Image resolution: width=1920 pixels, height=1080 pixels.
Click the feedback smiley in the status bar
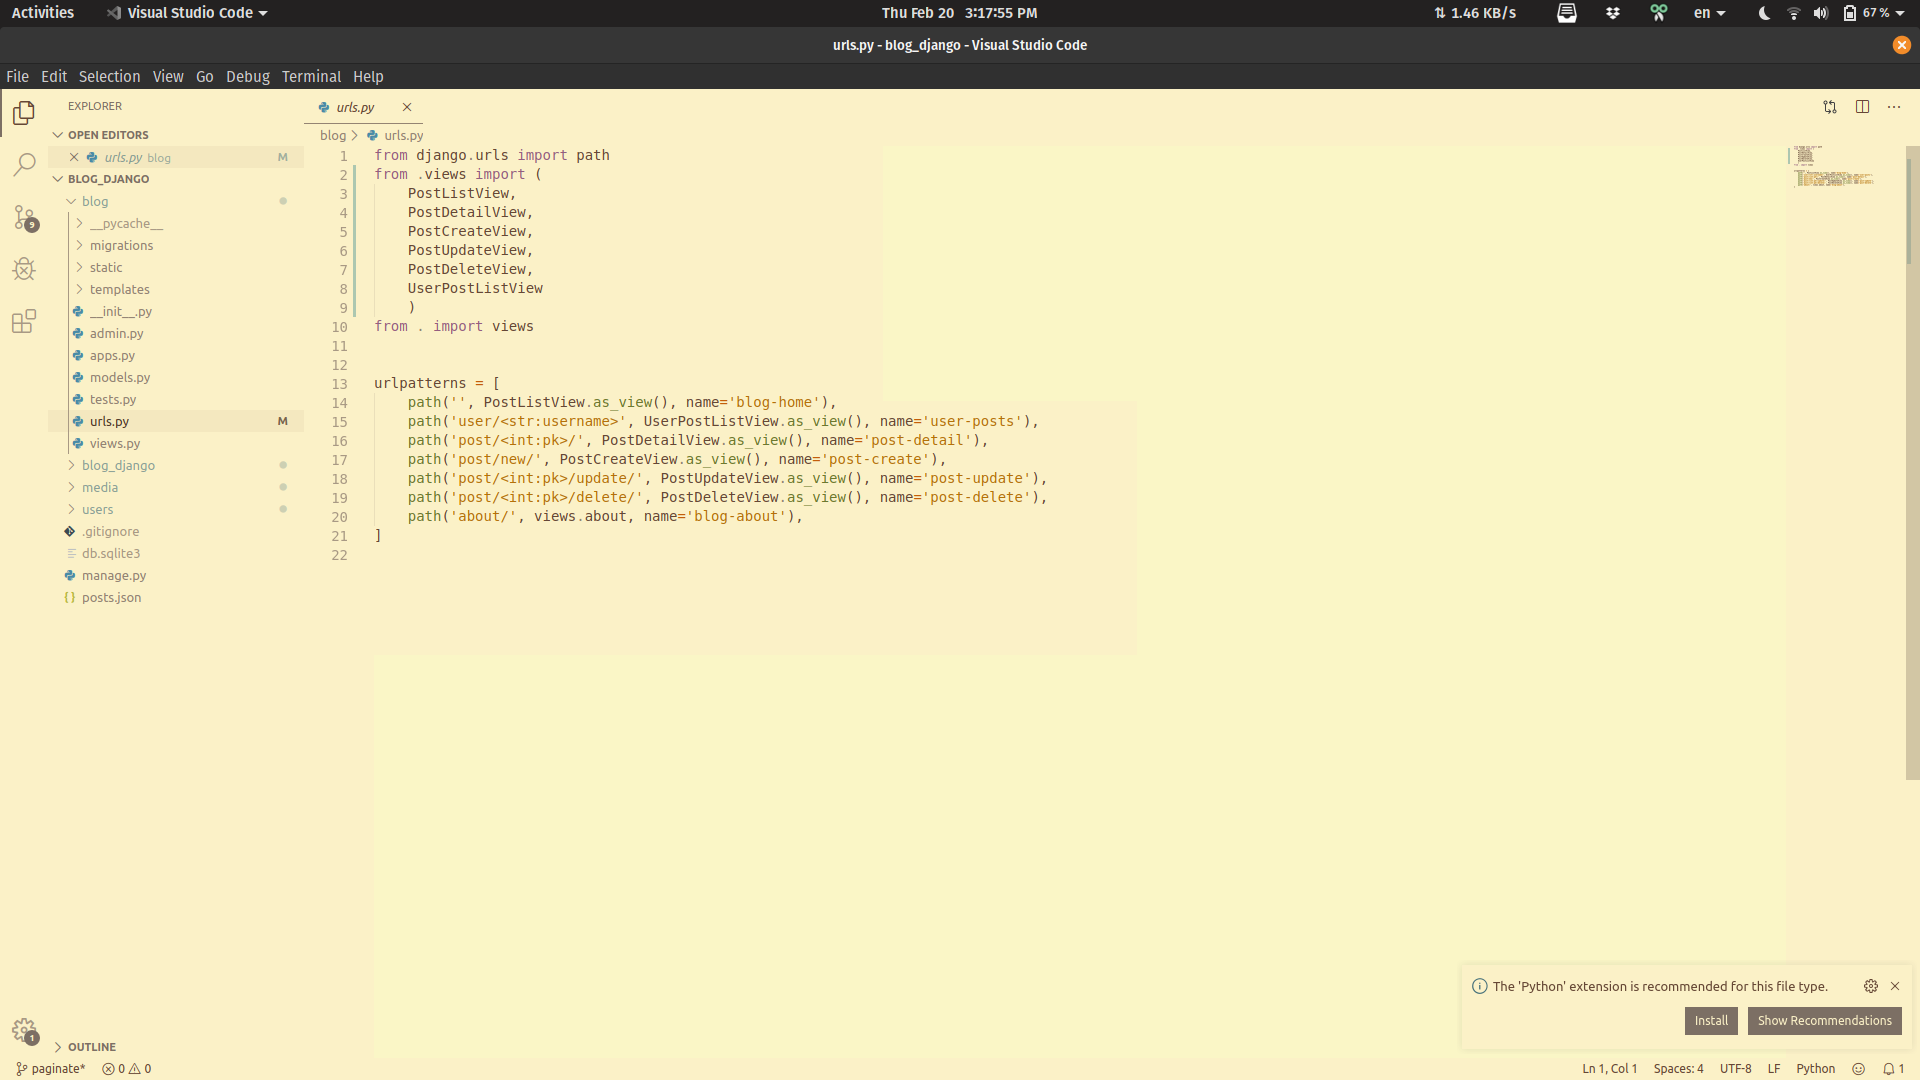tap(1856, 1069)
